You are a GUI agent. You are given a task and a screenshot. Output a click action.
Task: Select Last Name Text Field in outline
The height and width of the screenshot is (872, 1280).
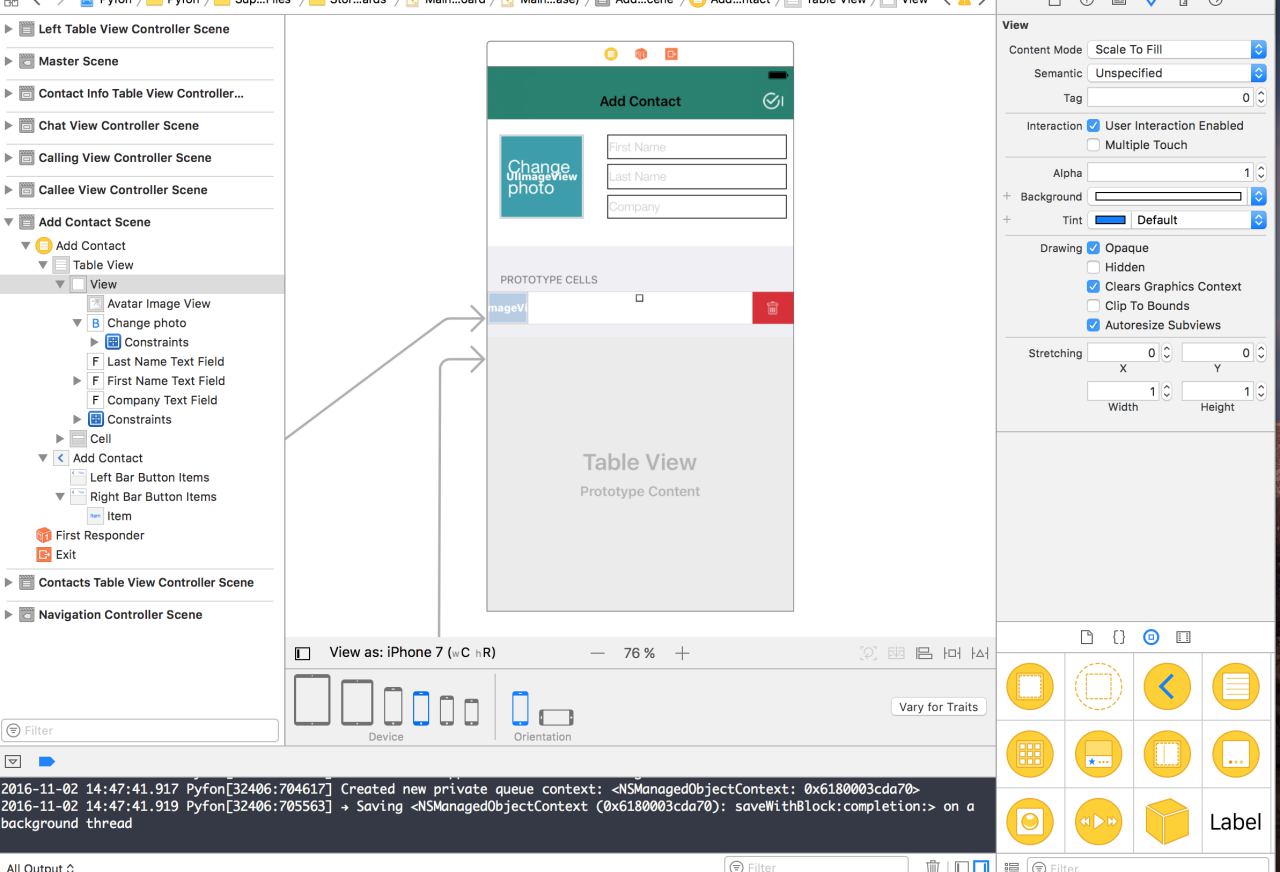(156, 361)
